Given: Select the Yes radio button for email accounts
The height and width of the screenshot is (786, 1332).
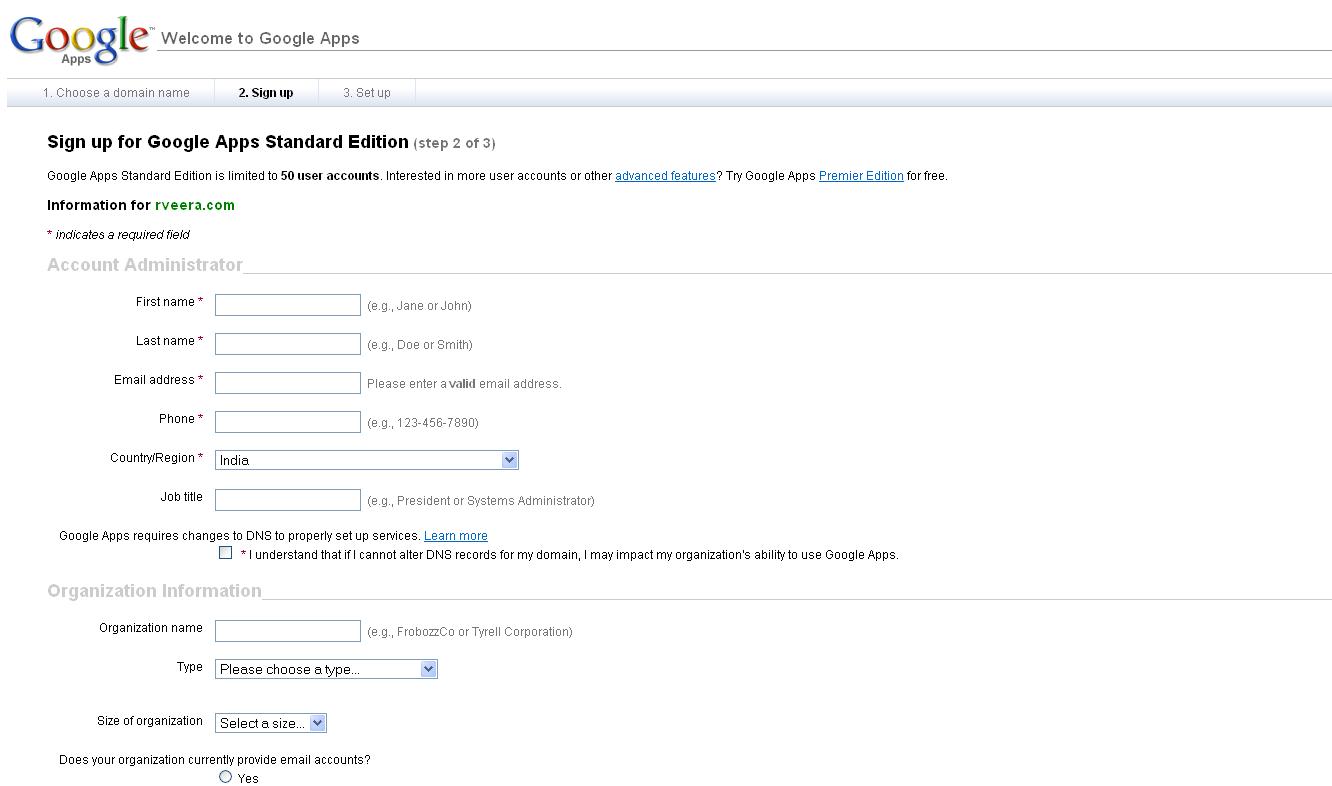Looking at the screenshot, I should pyautogui.click(x=225, y=777).
